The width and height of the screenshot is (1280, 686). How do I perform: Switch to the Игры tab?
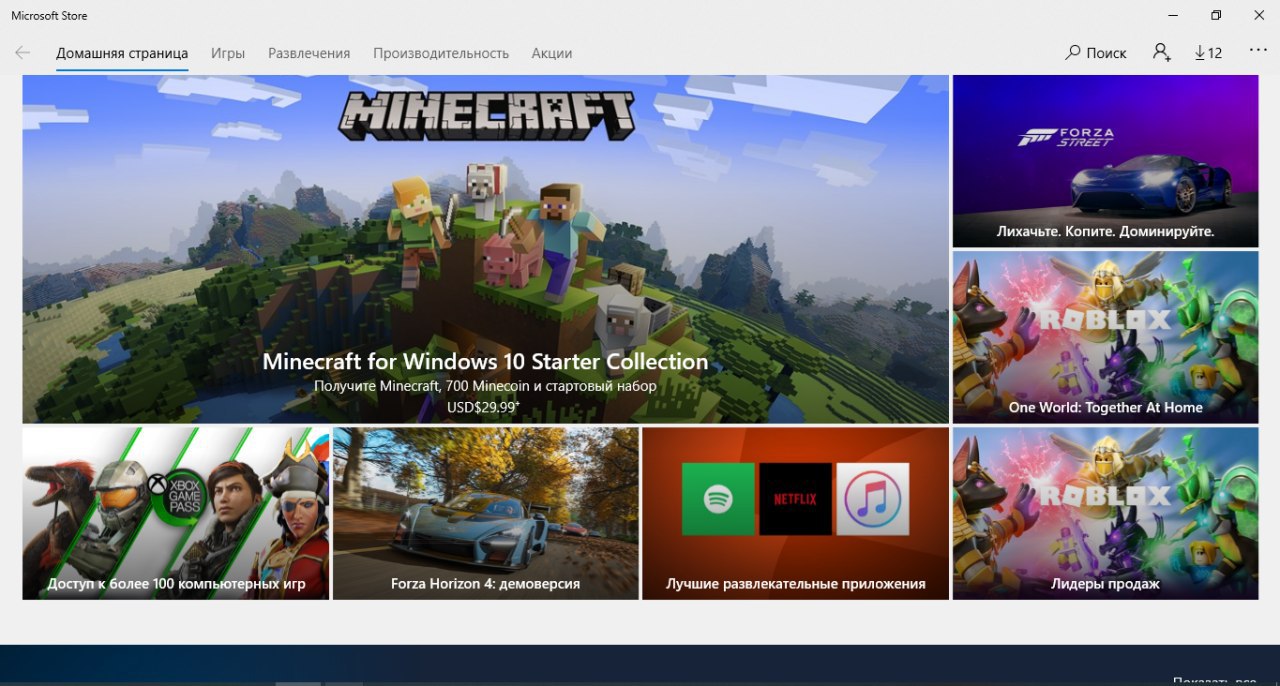[x=228, y=53]
